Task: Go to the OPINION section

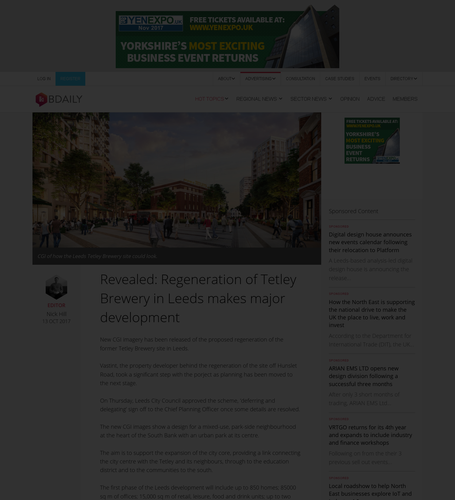Action: 350,99
